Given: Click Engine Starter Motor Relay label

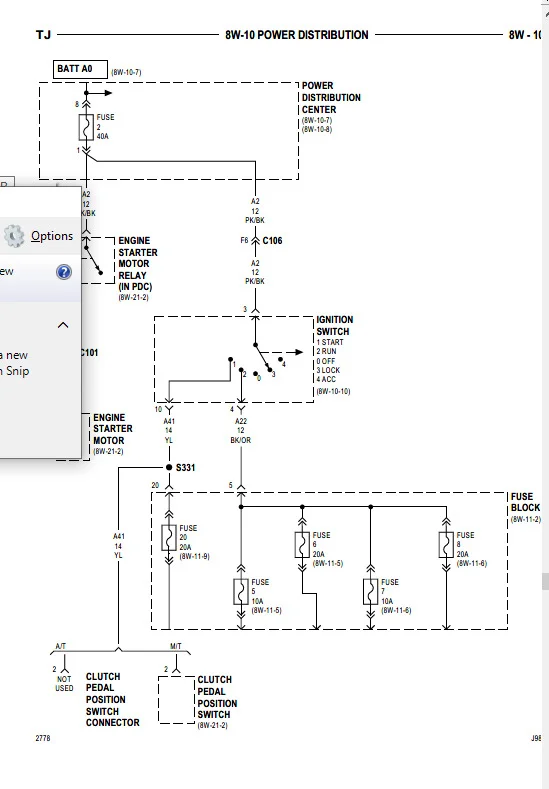Looking at the screenshot, I should (x=137, y=264).
